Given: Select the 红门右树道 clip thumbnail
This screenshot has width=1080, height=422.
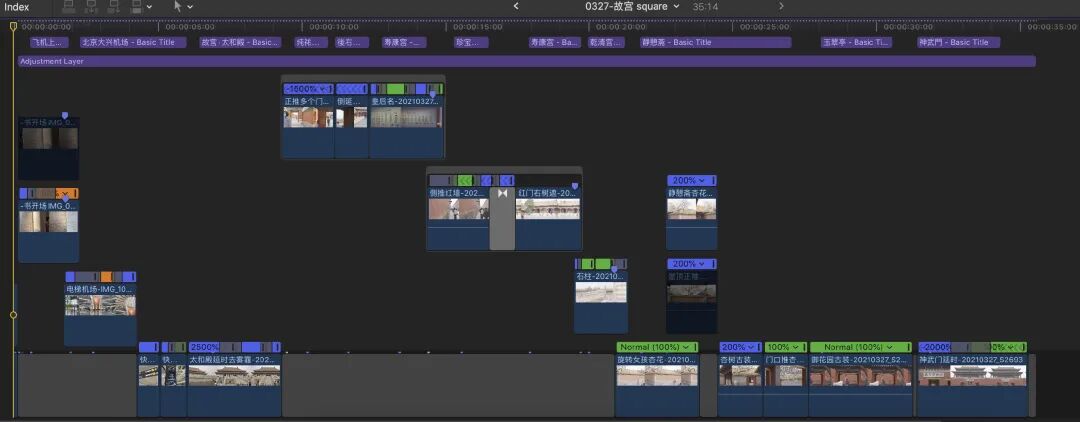Looking at the screenshot, I should [x=548, y=209].
